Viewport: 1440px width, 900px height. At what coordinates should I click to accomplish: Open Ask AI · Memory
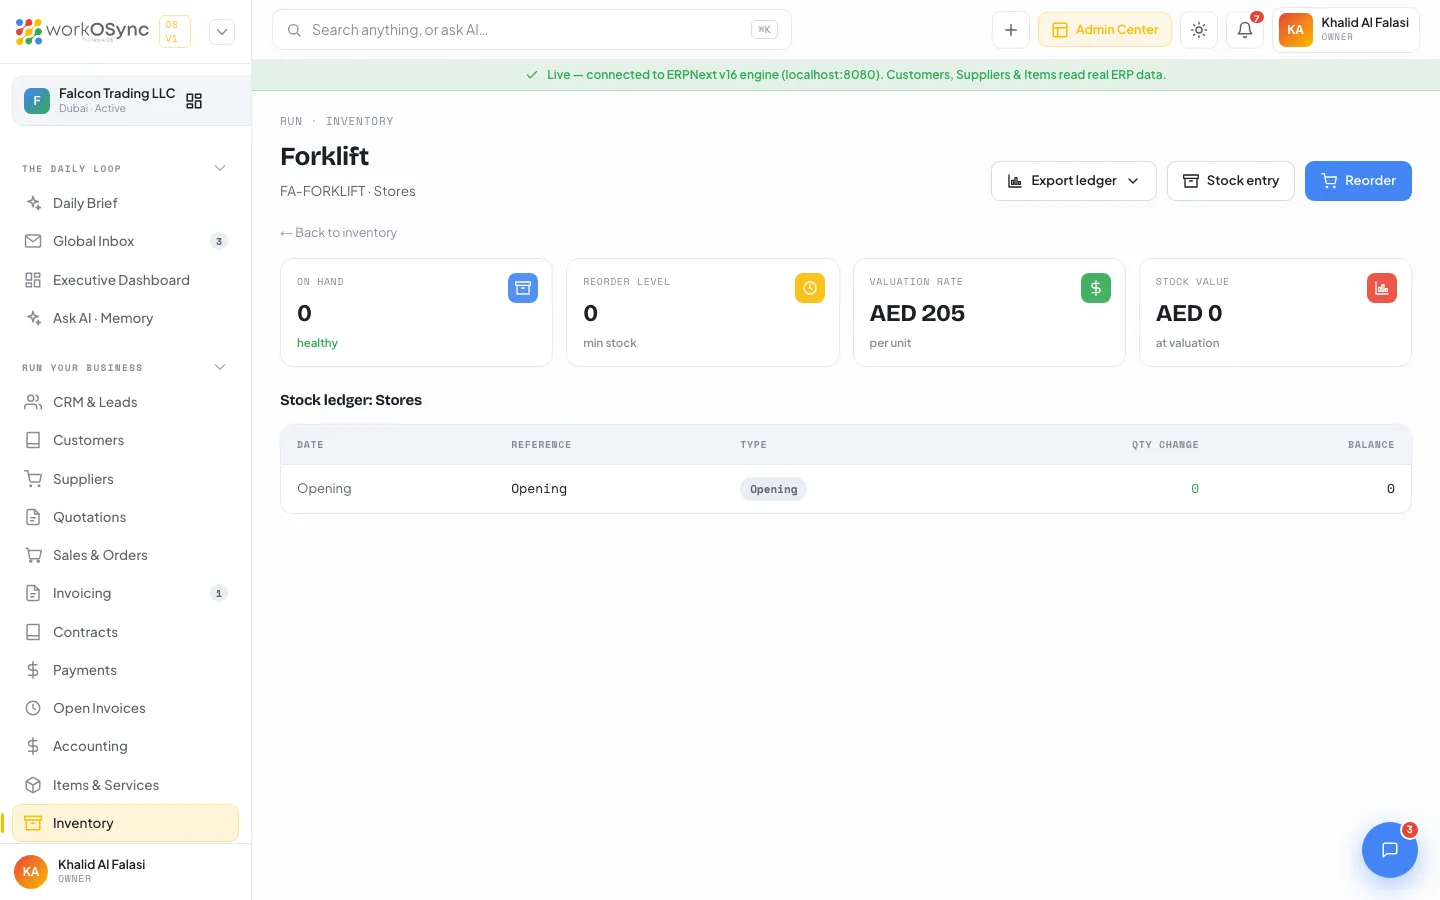coord(125,318)
